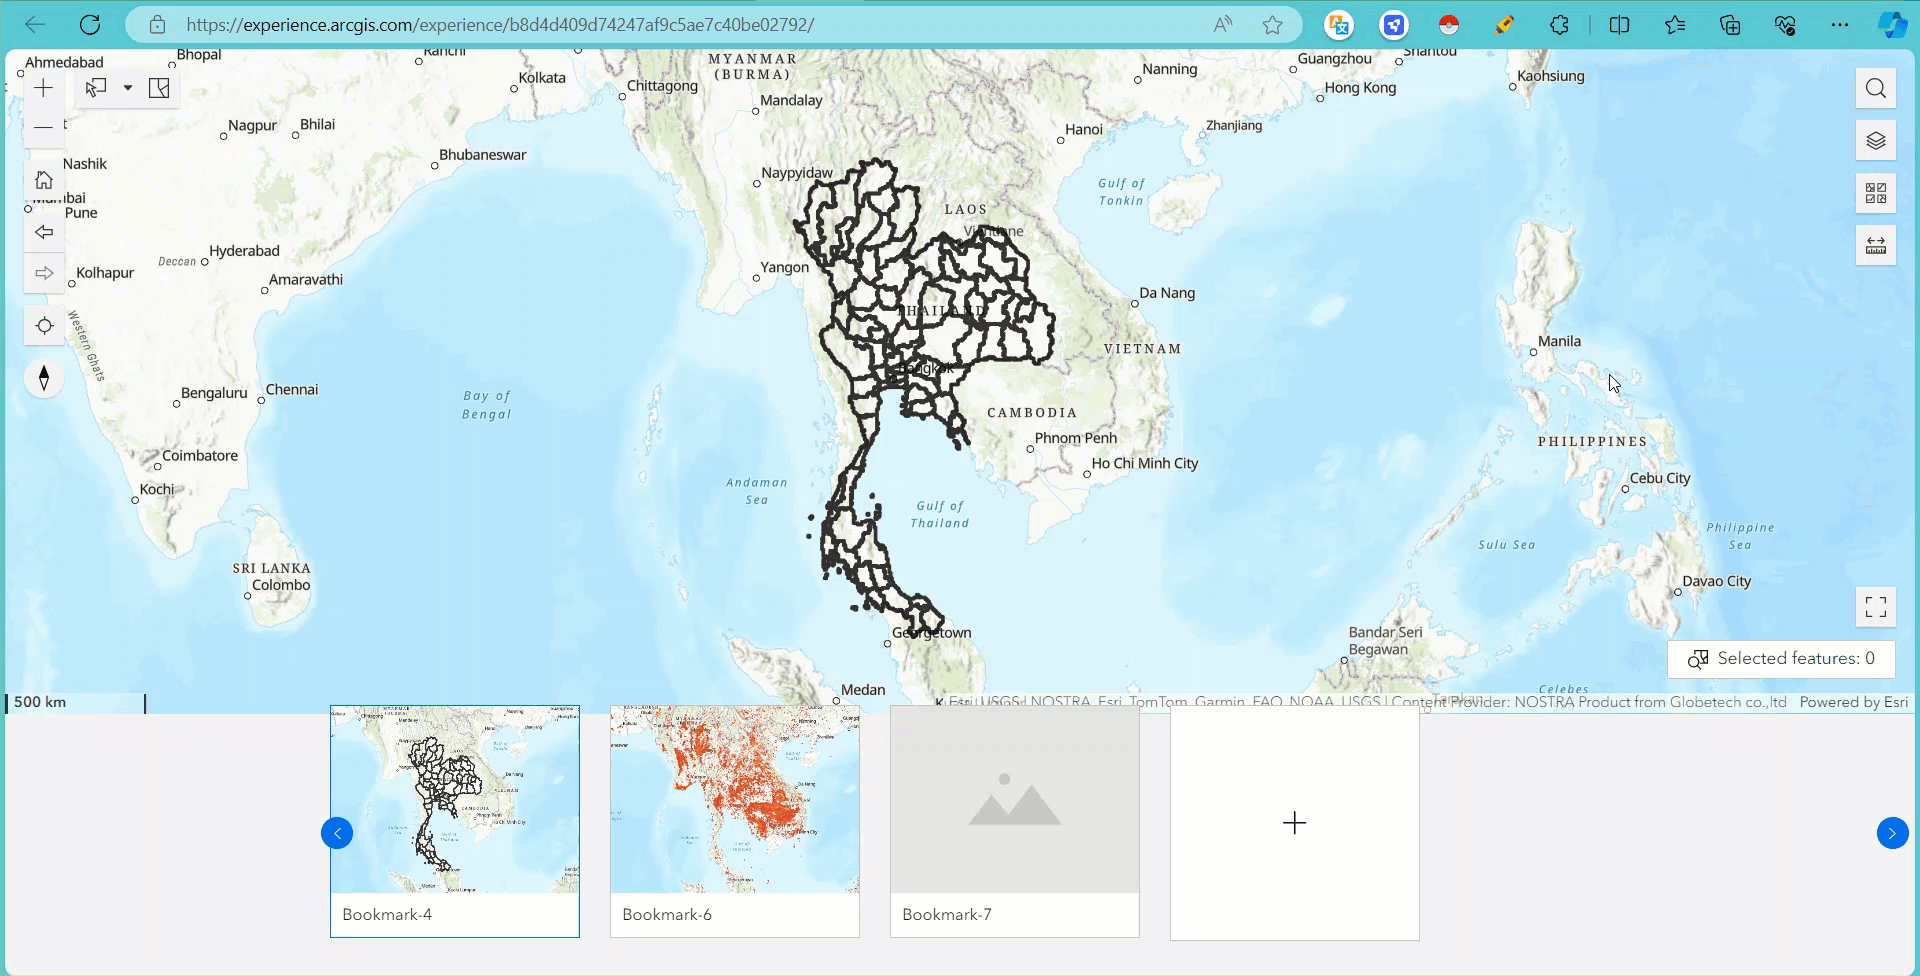
Task: Show next bookmarks with right arrow
Action: 1892,833
